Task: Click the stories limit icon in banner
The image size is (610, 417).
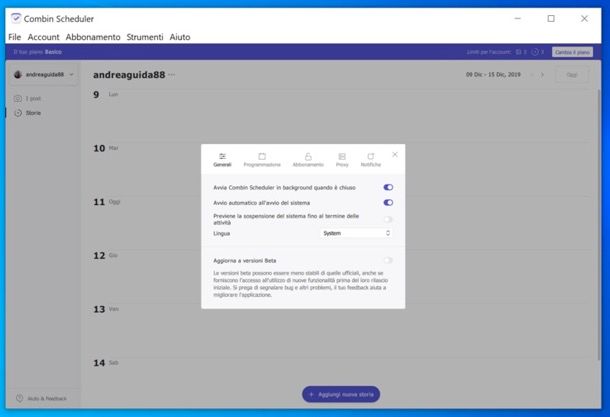Action: tap(535, 52)
